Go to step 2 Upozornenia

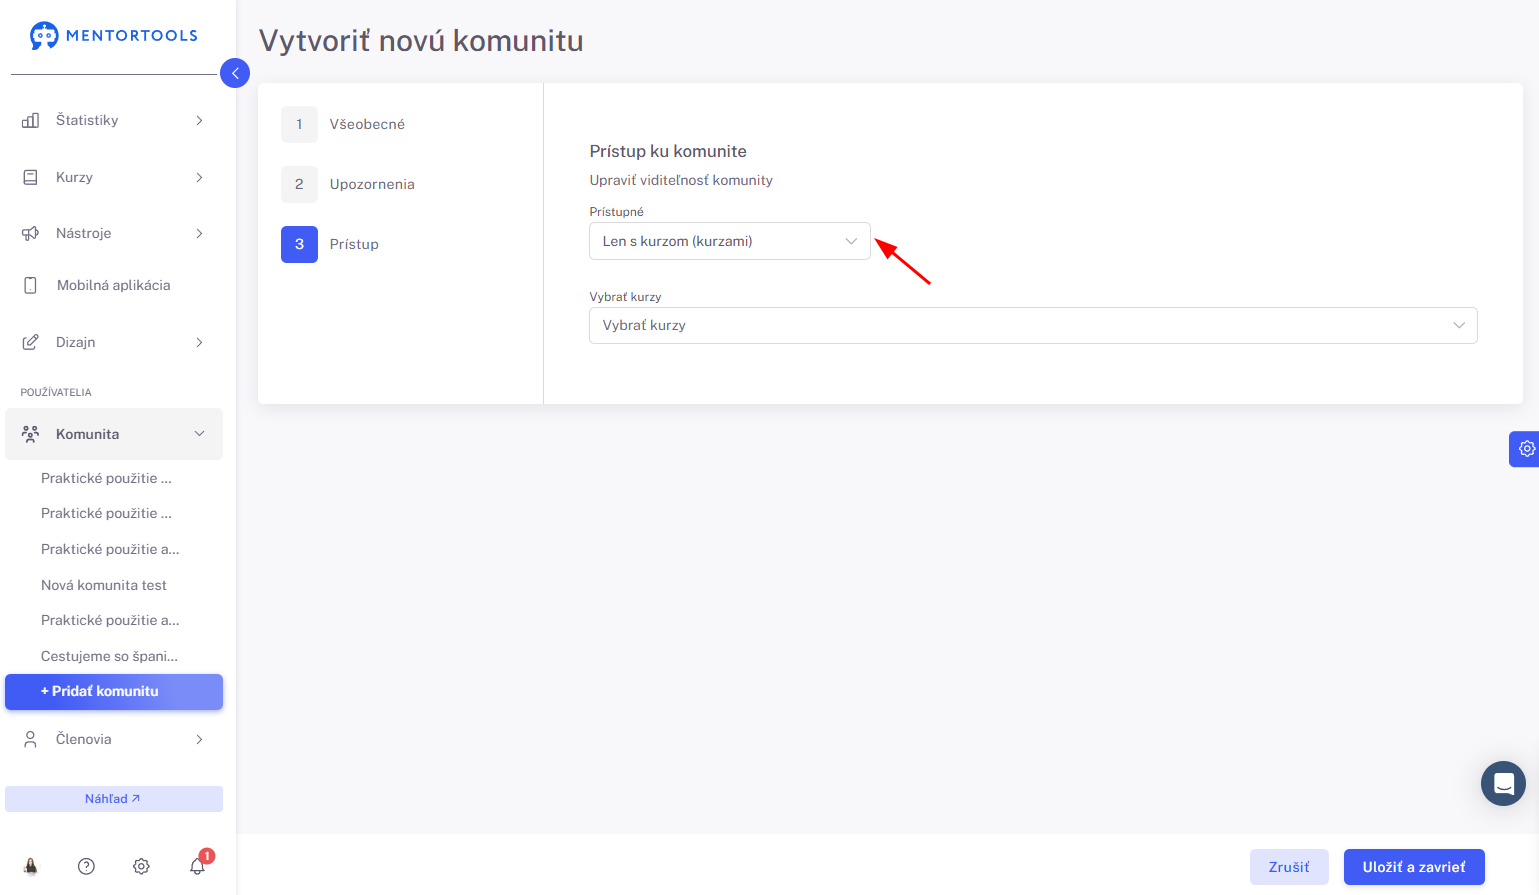coord(348,184)
